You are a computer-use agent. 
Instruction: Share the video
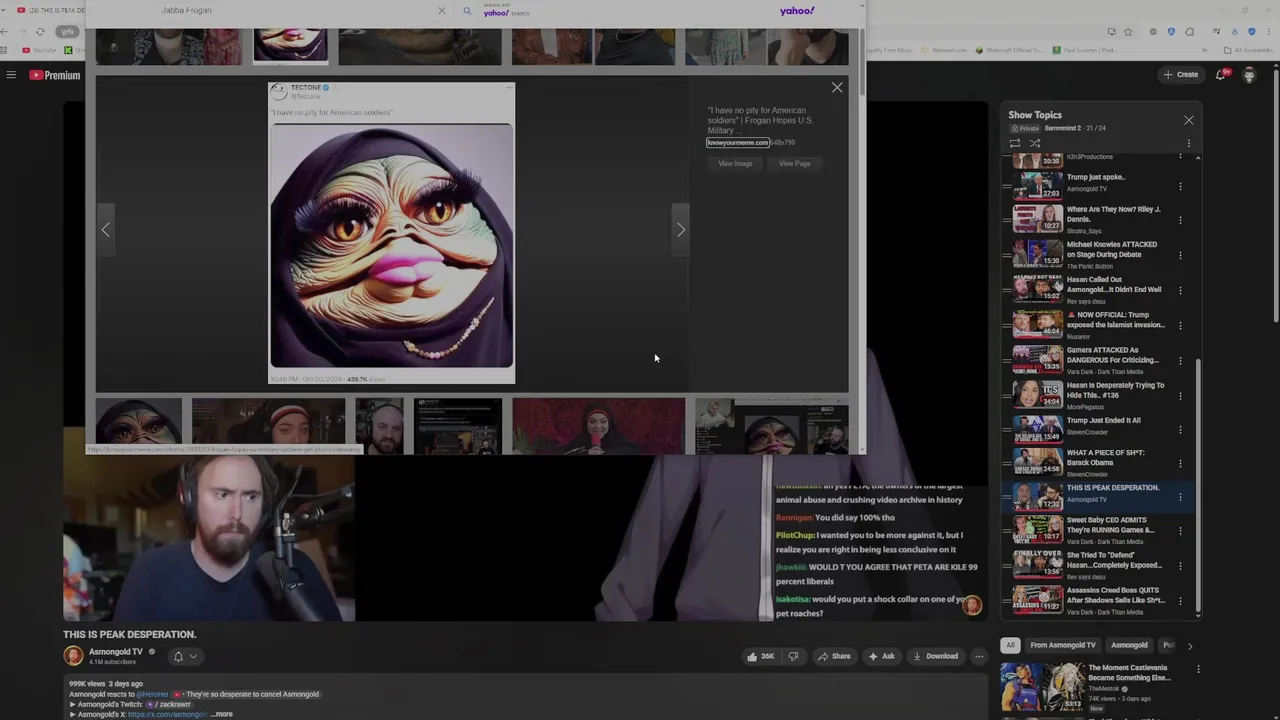[x=833, y=656]
